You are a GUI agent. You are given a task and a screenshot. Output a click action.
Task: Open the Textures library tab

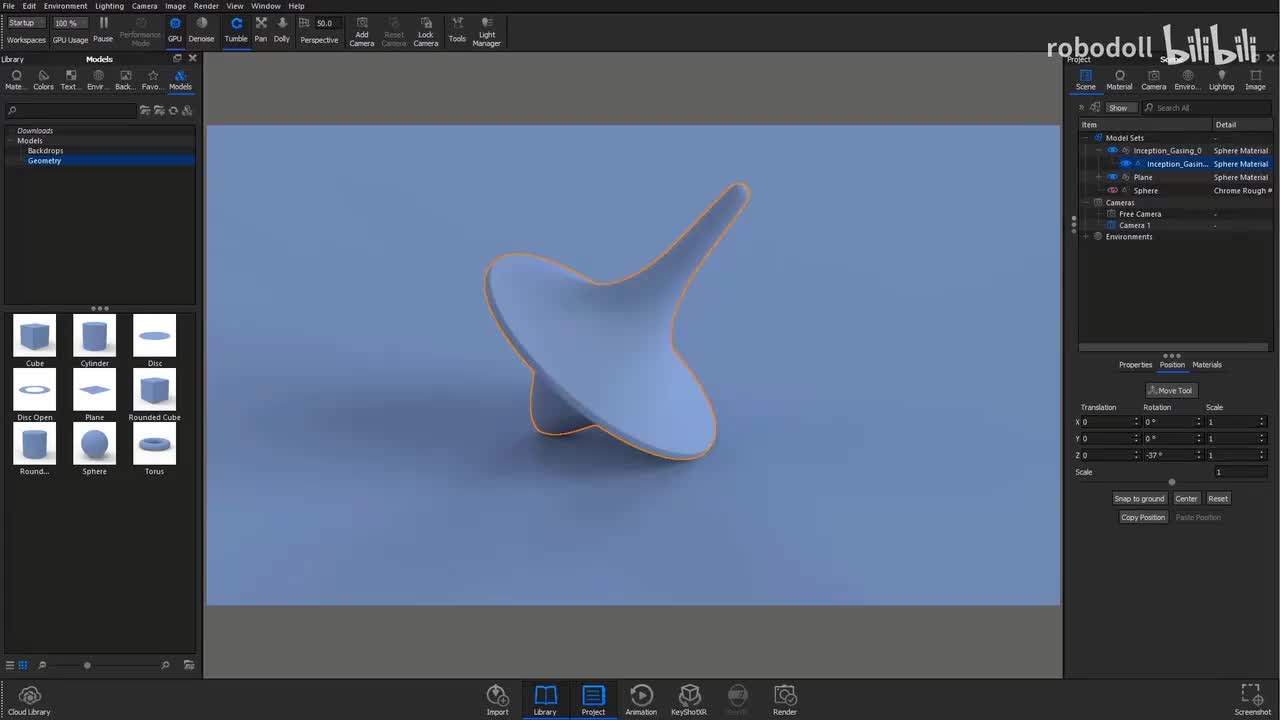point(70,80)
